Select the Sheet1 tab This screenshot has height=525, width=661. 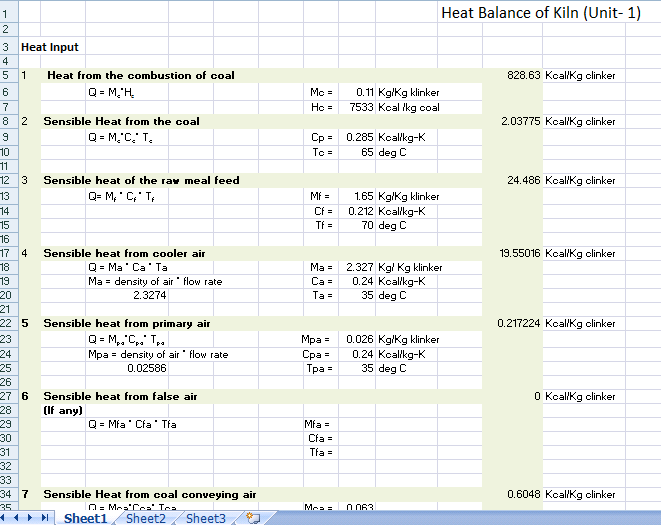click(x=86, y=518)
